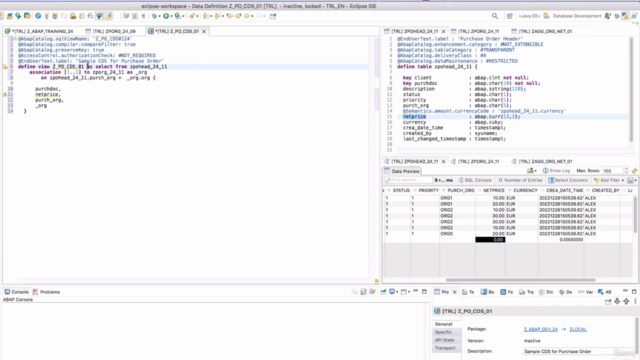Click the green Run toolbar button

pyautogui.click(x=166, y=16)
